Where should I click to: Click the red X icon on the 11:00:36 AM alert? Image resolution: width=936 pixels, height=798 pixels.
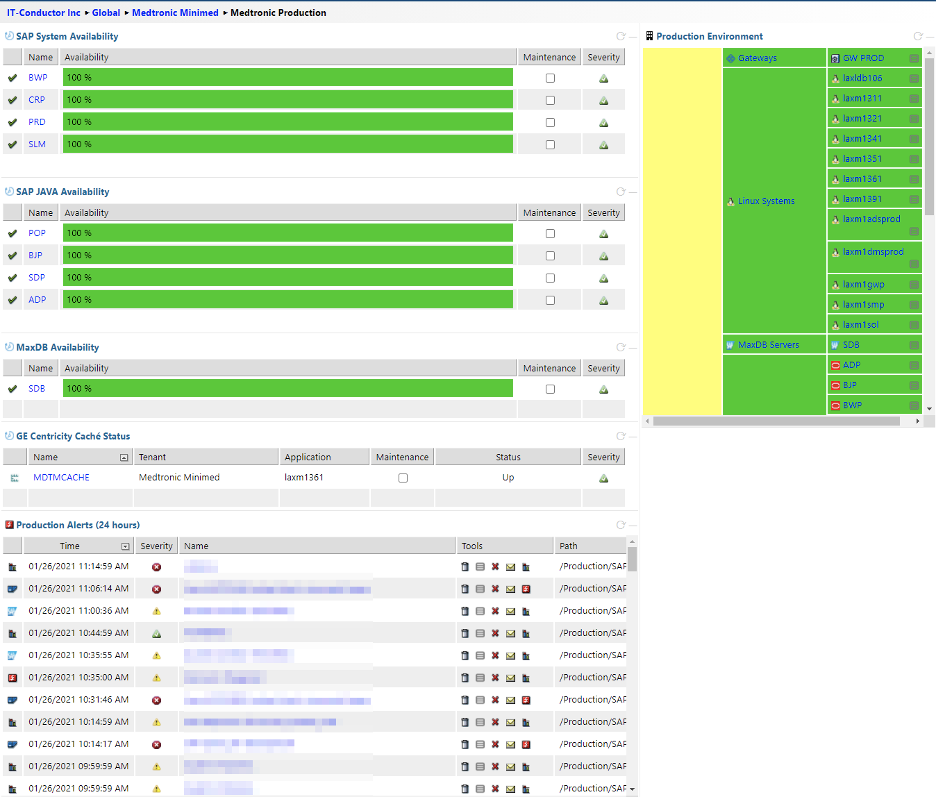495,611
